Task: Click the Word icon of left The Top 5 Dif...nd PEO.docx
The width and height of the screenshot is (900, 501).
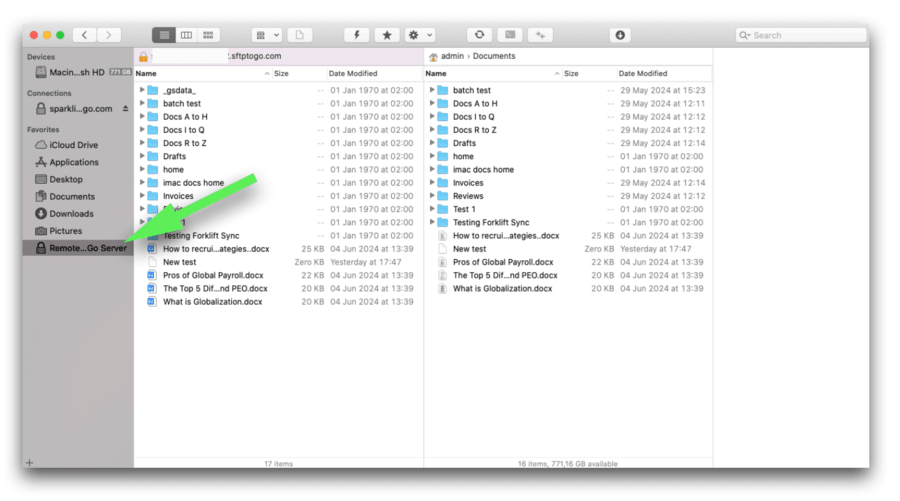Action: coord(152,288)
